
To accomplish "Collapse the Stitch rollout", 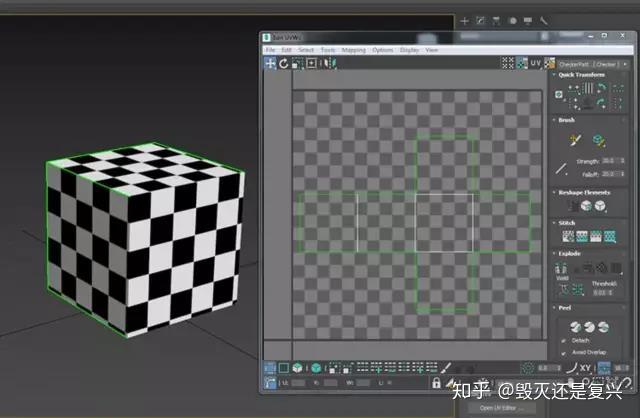I will pos(554,223).
